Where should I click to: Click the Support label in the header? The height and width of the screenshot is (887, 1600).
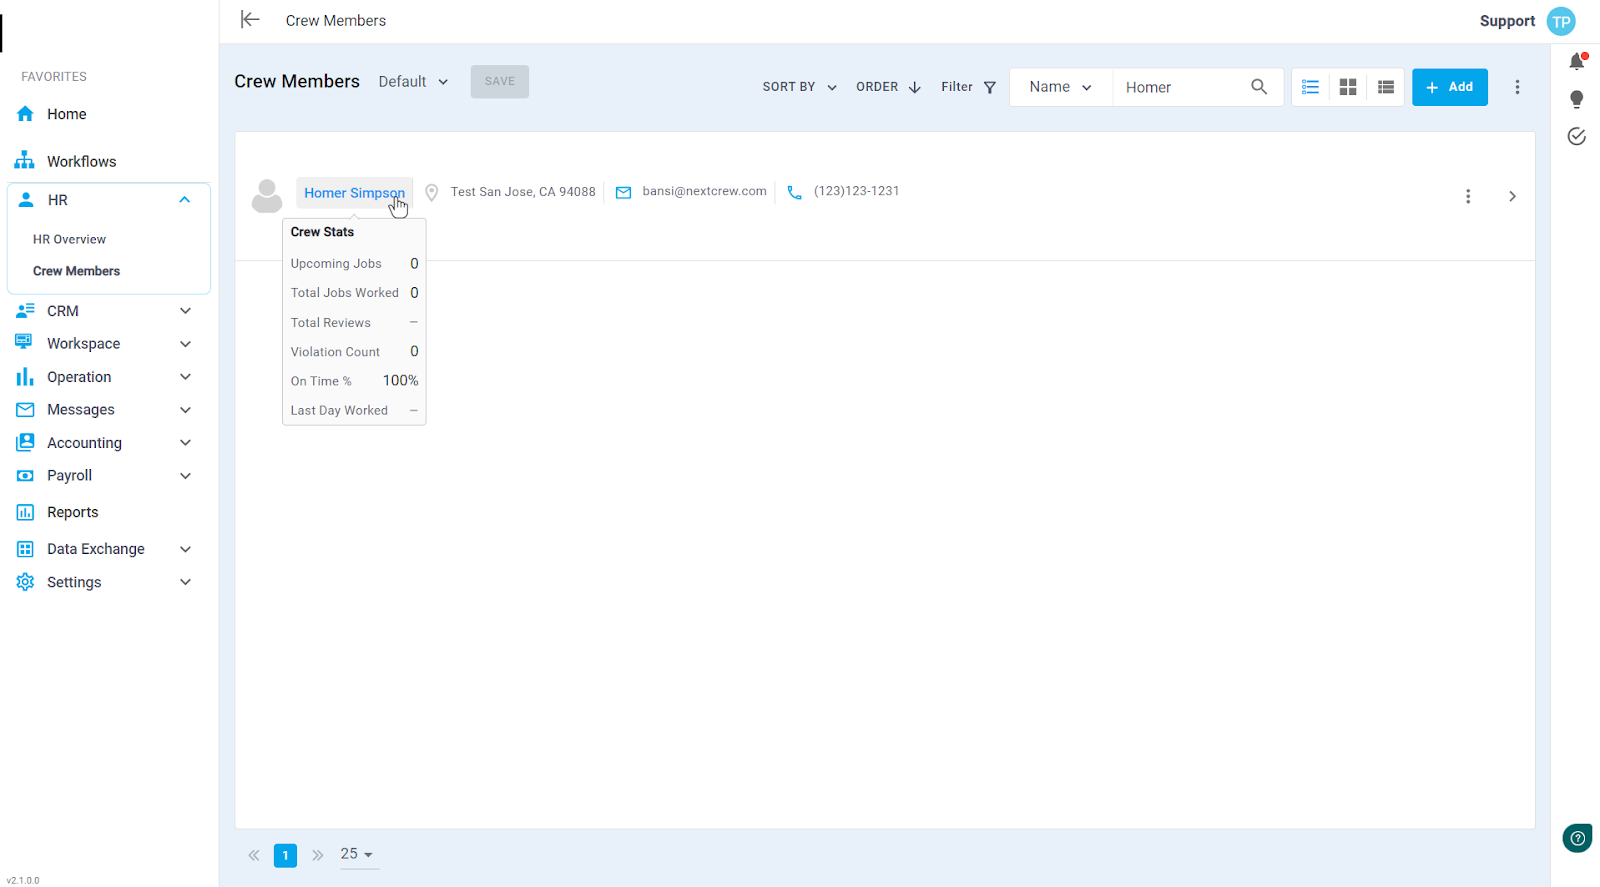point(1507,21)
